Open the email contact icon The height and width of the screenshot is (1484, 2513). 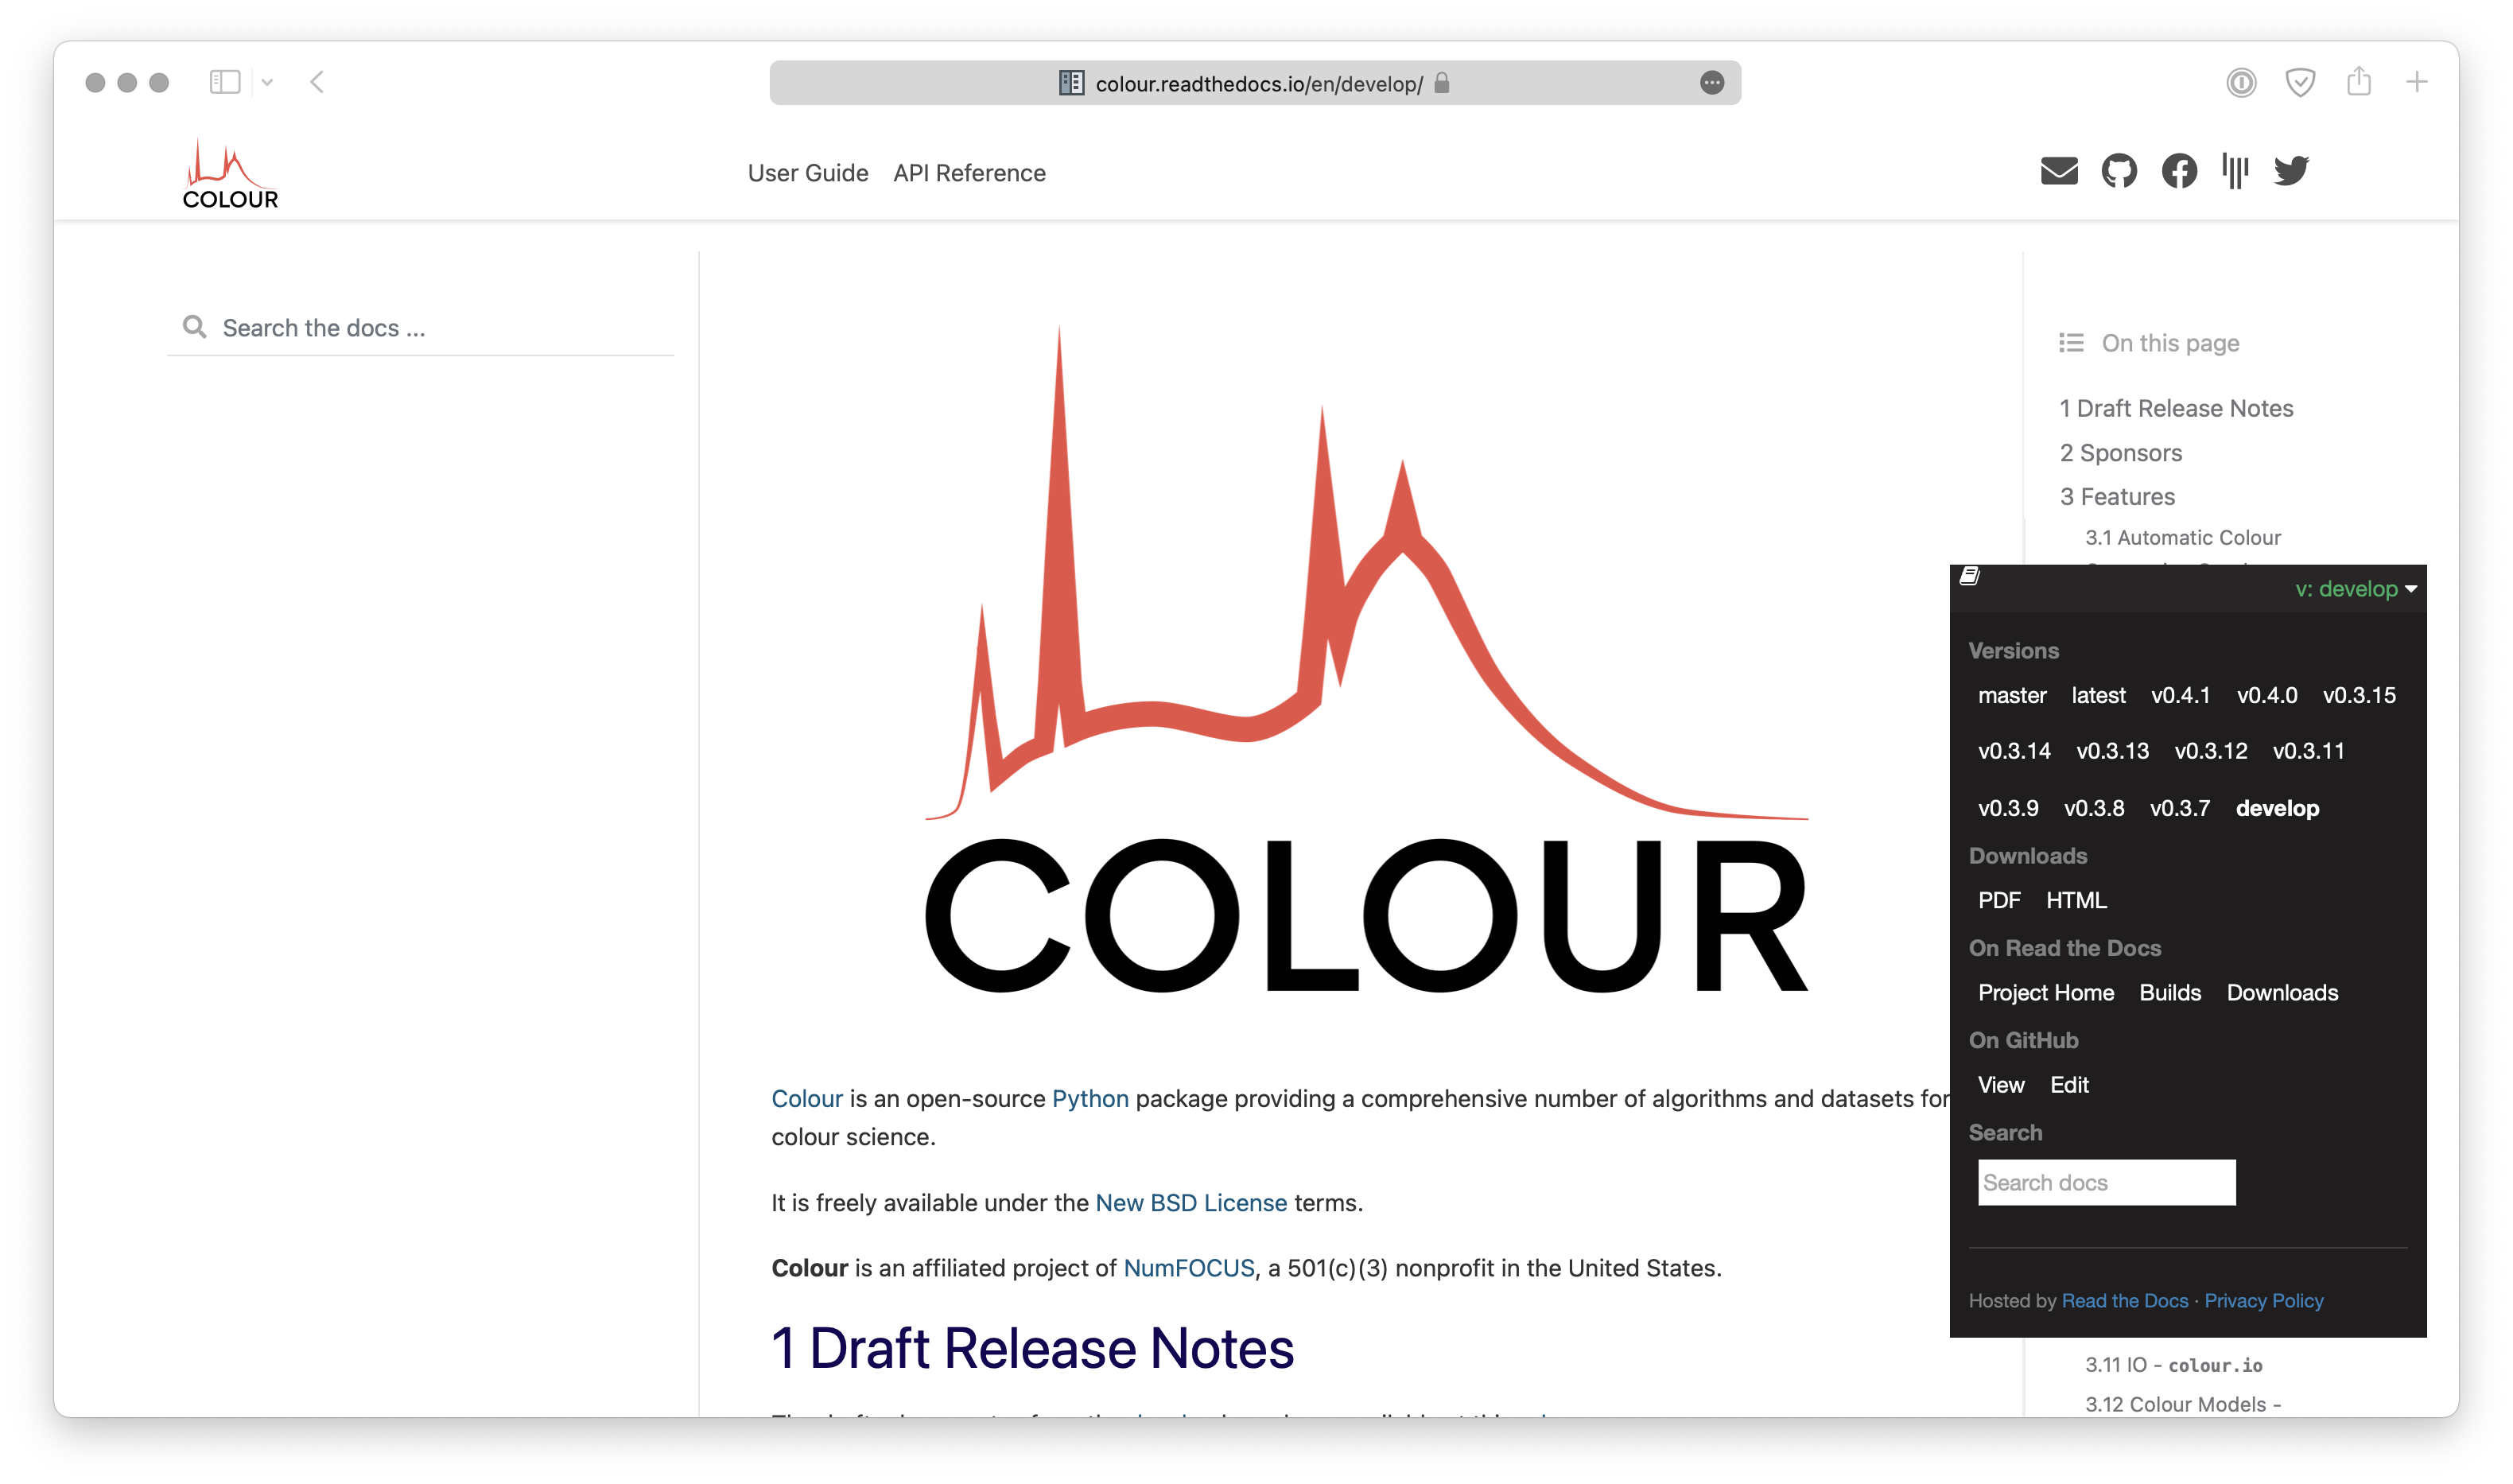click(2058, 171)
